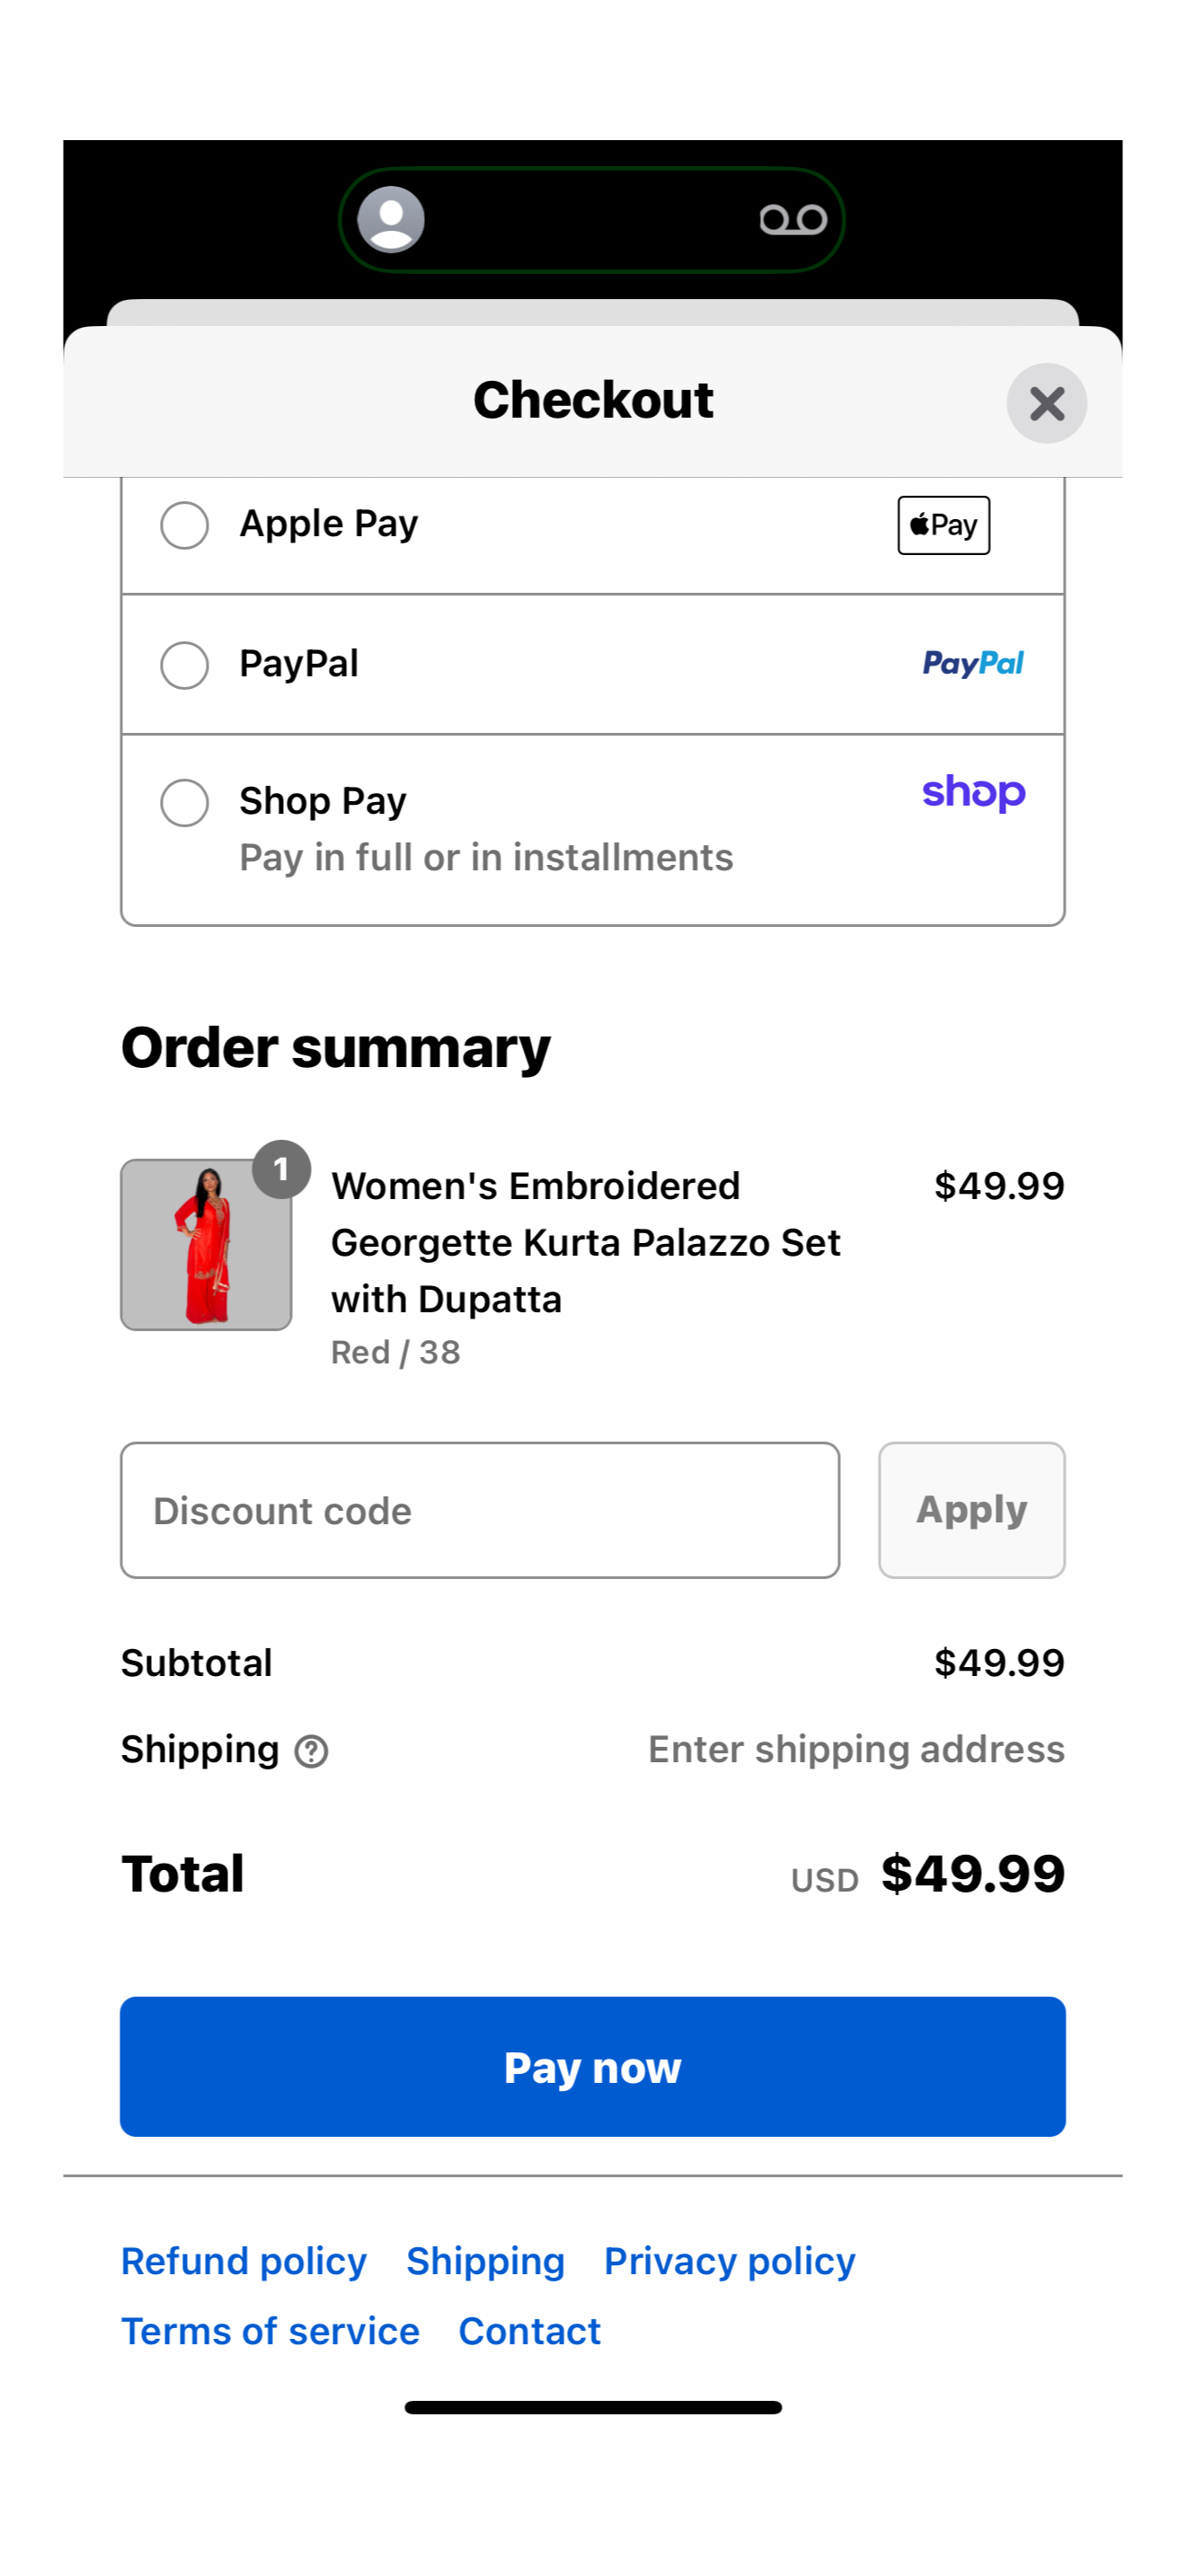Image resolution: width=1186 pixels, height=2576 pixels.
Task: Tap the PayPal logo
Action: [x=972, y=663]
